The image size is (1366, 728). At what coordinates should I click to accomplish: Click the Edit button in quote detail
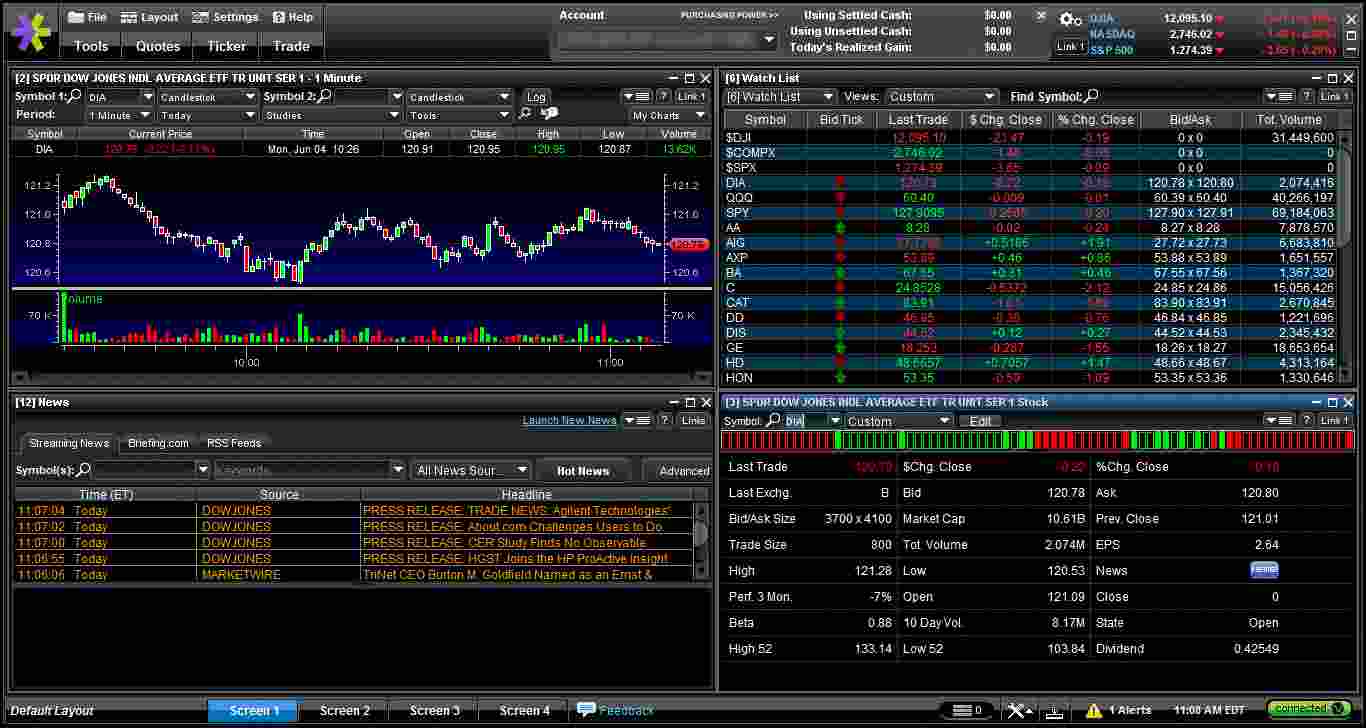980,421
